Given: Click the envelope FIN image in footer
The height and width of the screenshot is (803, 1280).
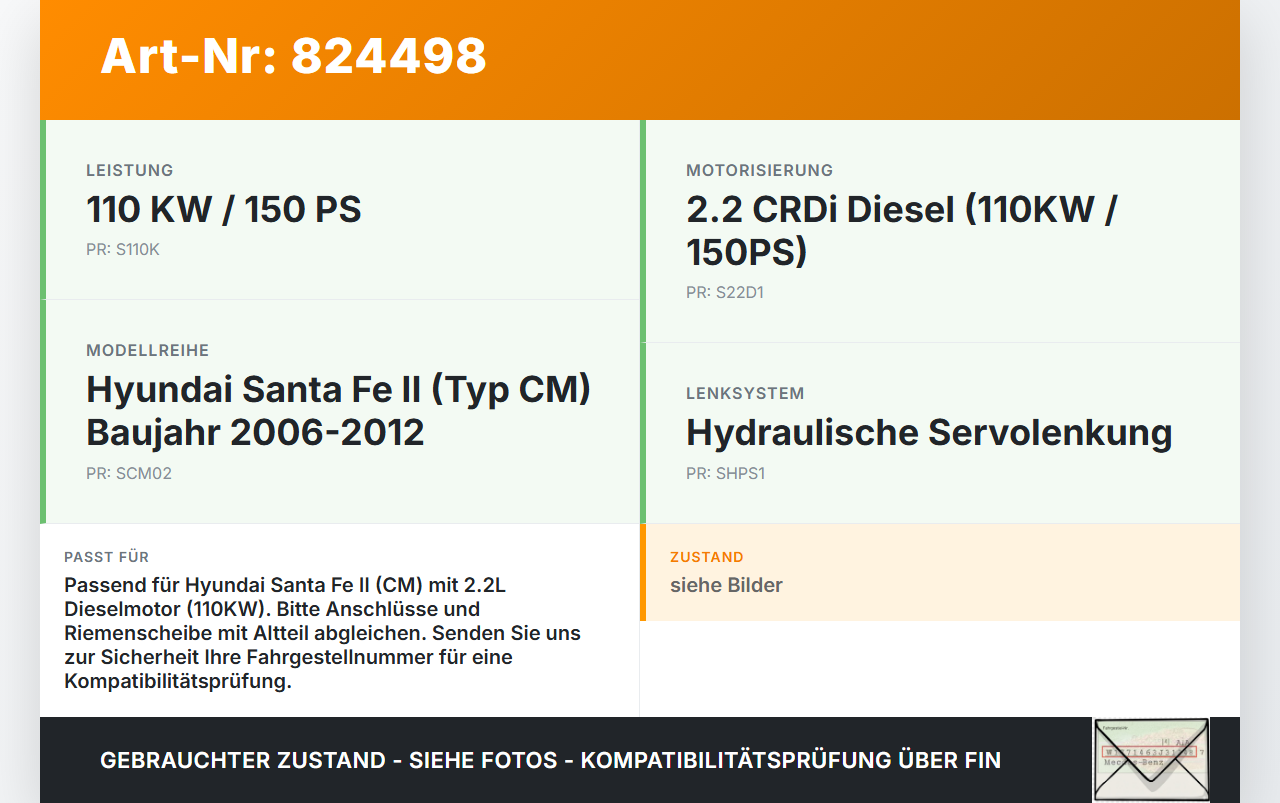Looking at the screenshot, I should coord(1151,760).
